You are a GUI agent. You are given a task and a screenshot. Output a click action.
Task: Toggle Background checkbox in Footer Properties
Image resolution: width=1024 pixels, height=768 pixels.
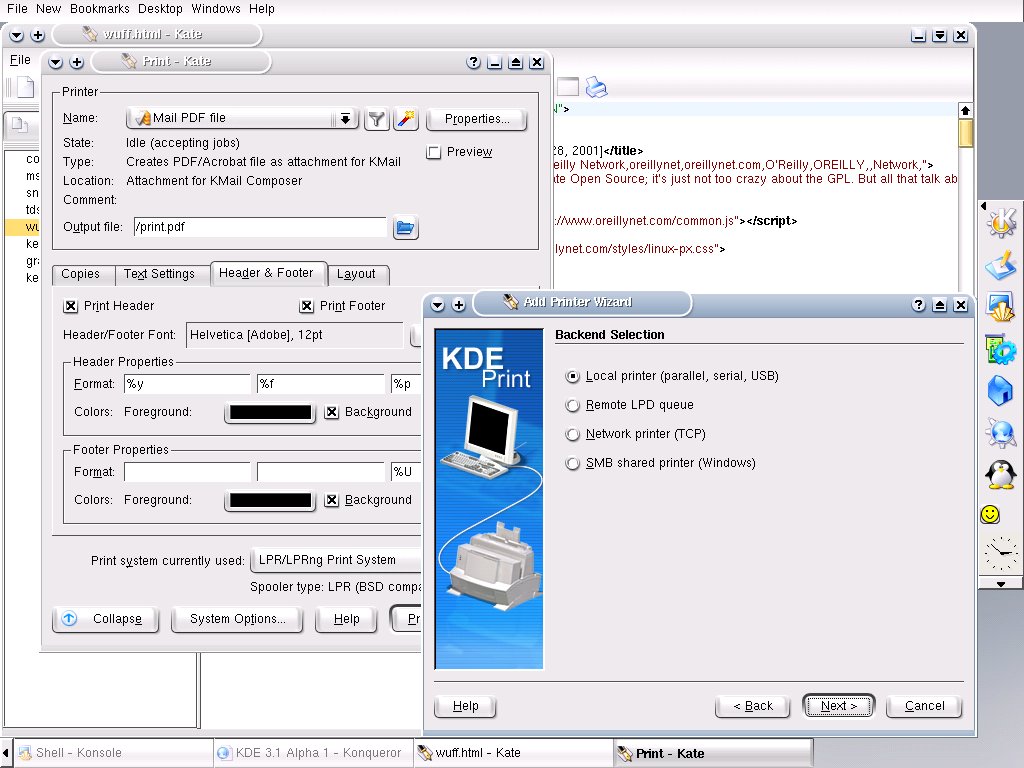[332, 500]
